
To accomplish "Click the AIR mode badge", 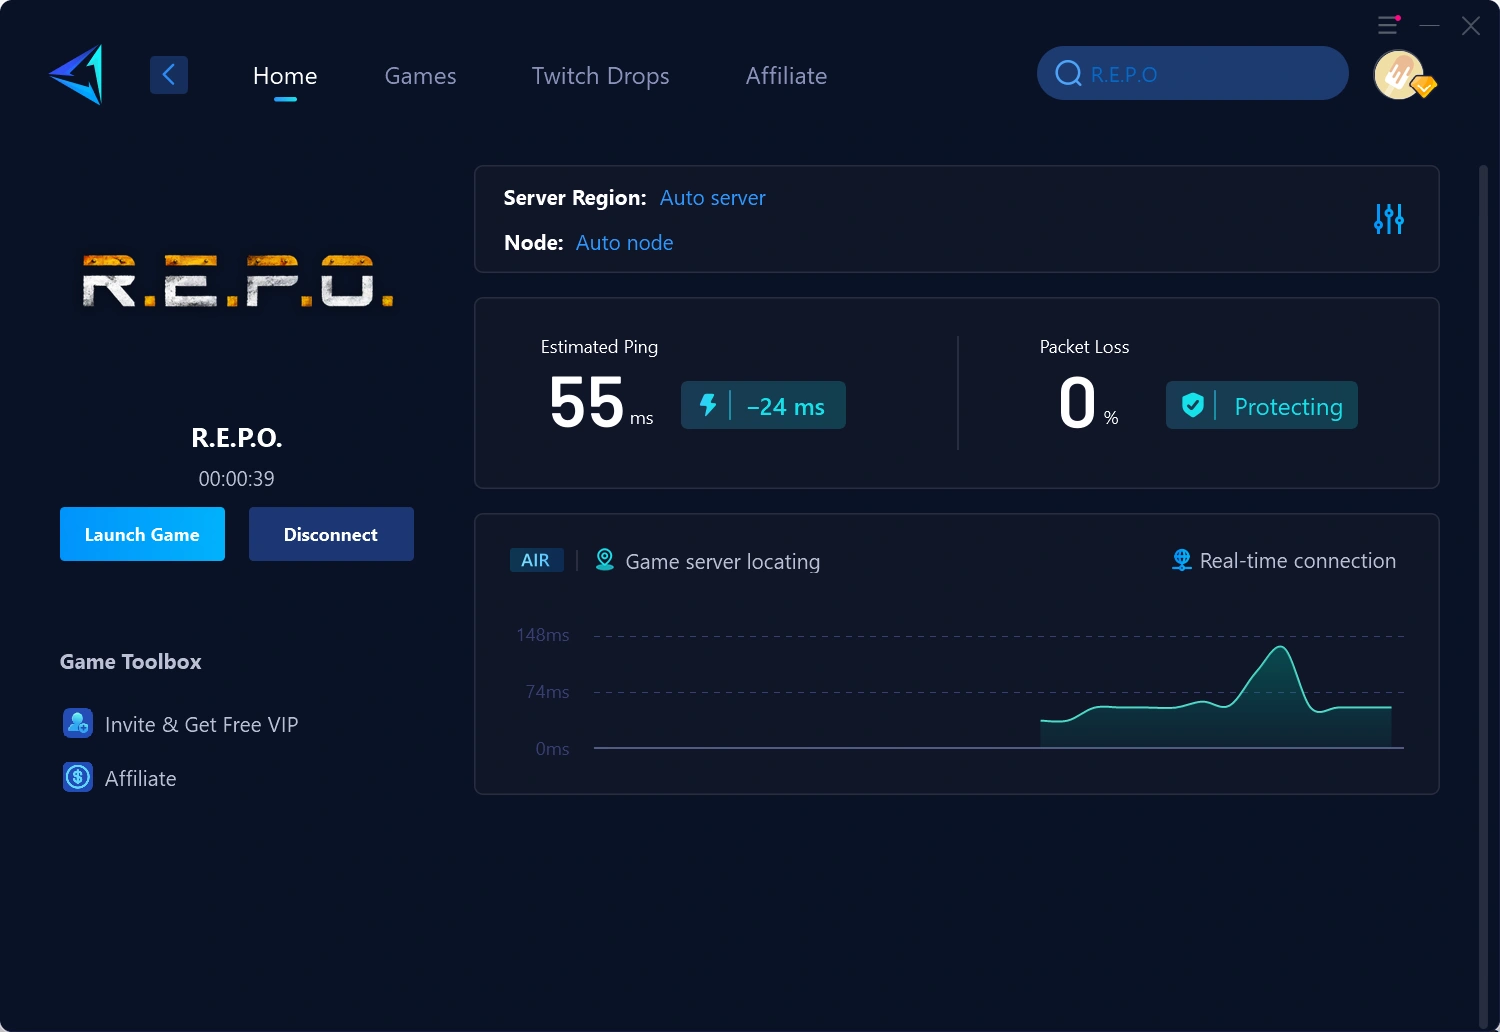I will coord(536,561).
